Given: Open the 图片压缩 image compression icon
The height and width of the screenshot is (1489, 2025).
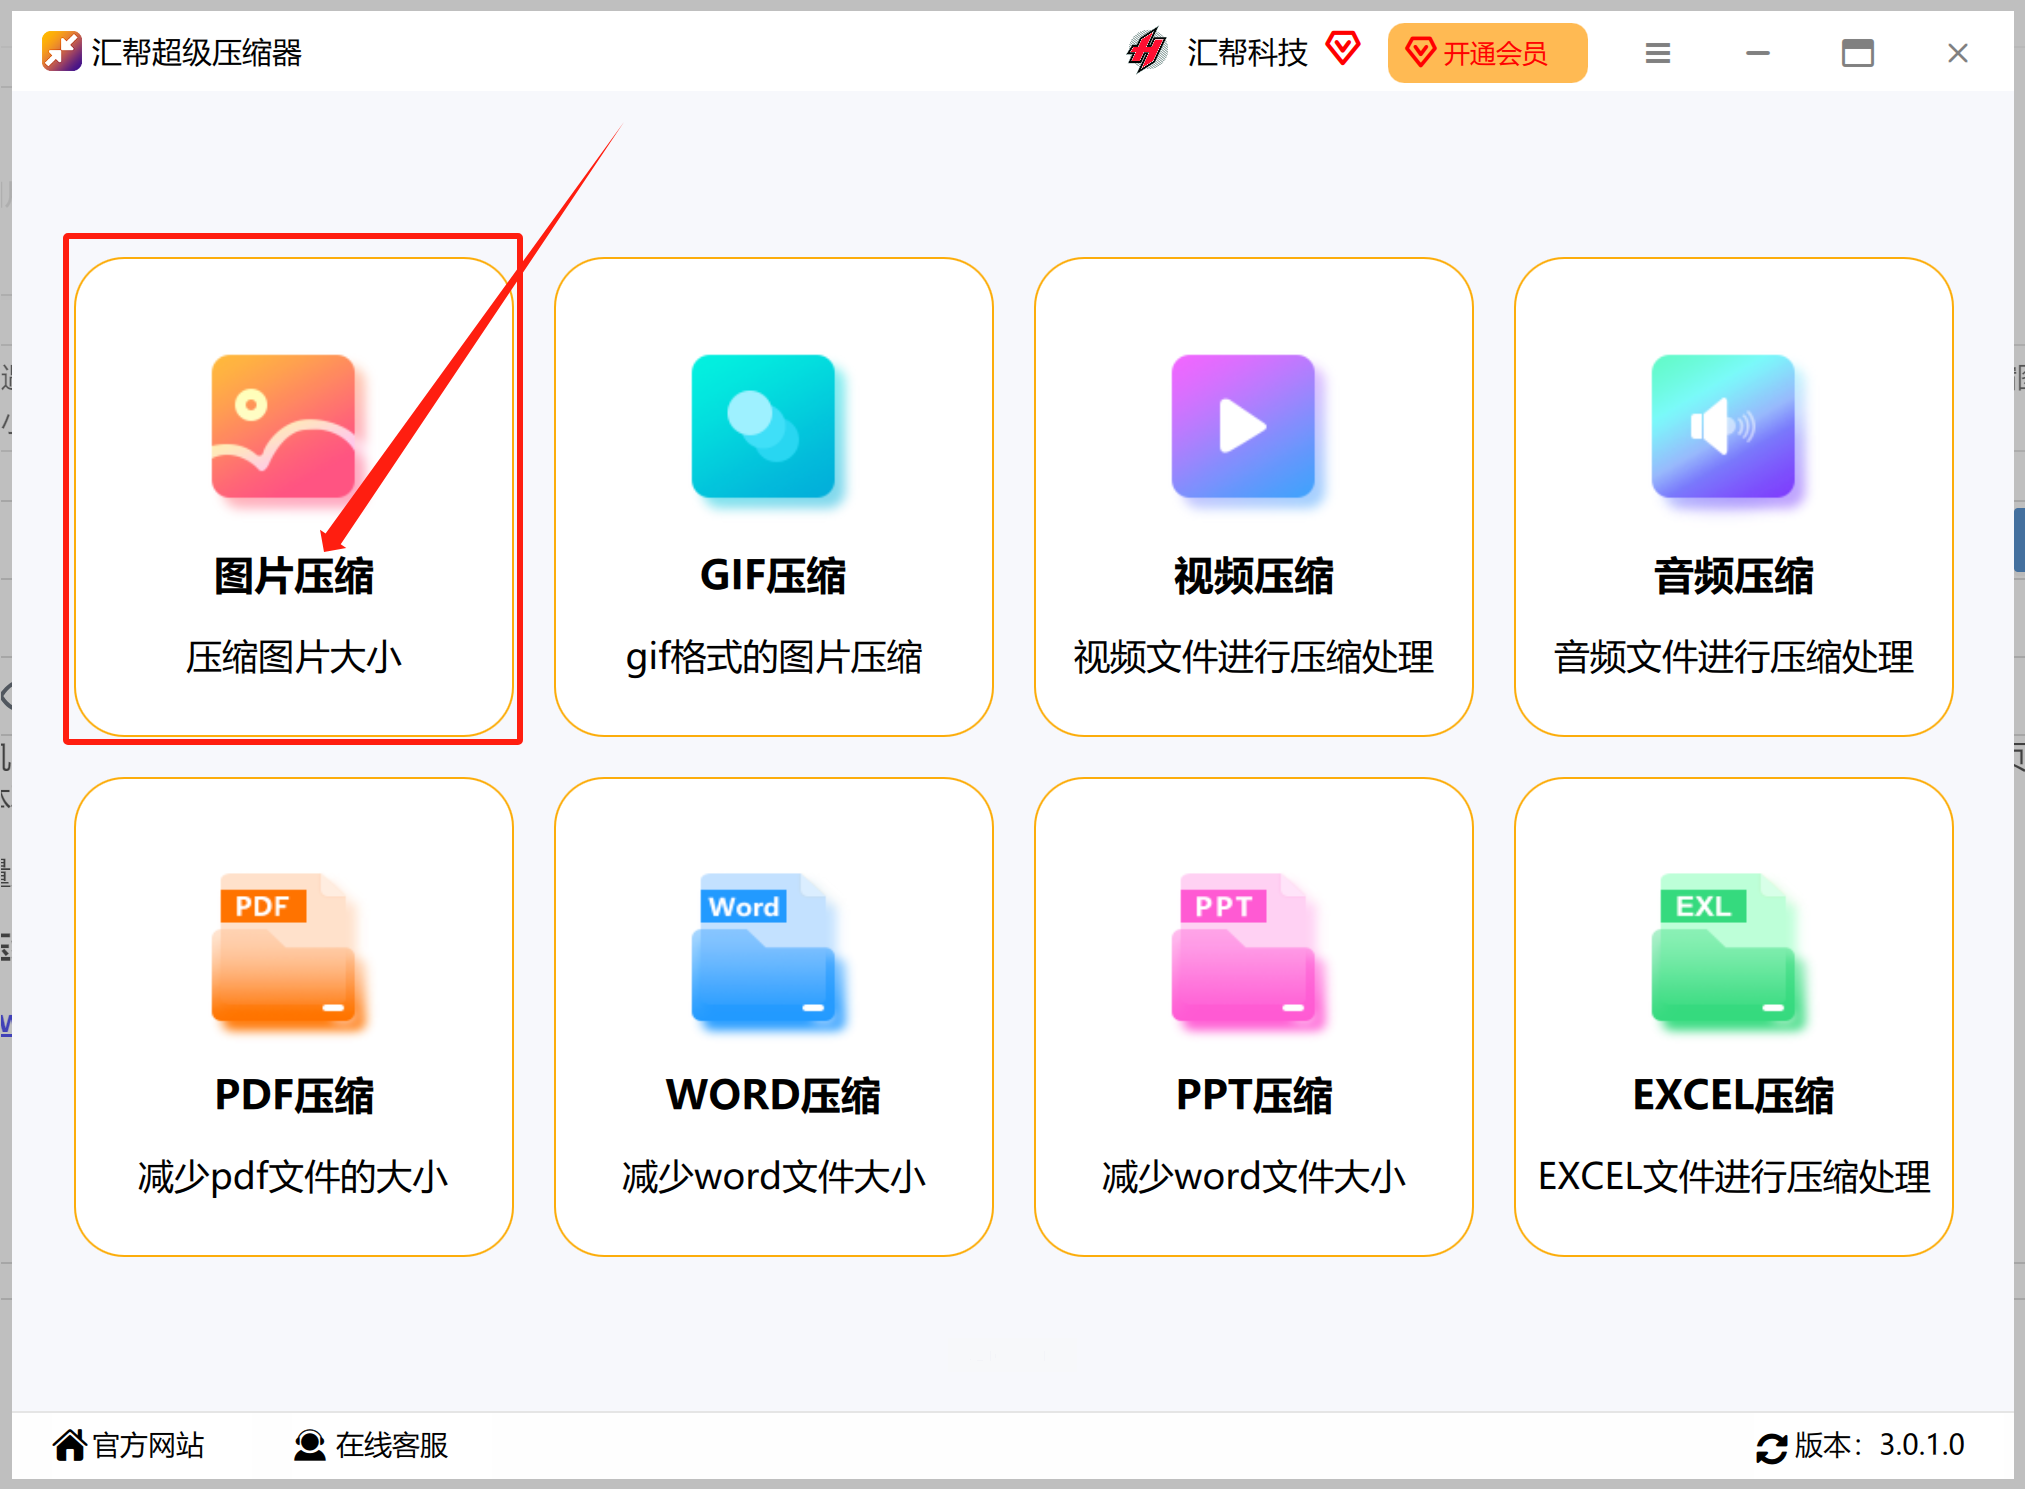Looking at the screenshot, I should tap(283, 426).
